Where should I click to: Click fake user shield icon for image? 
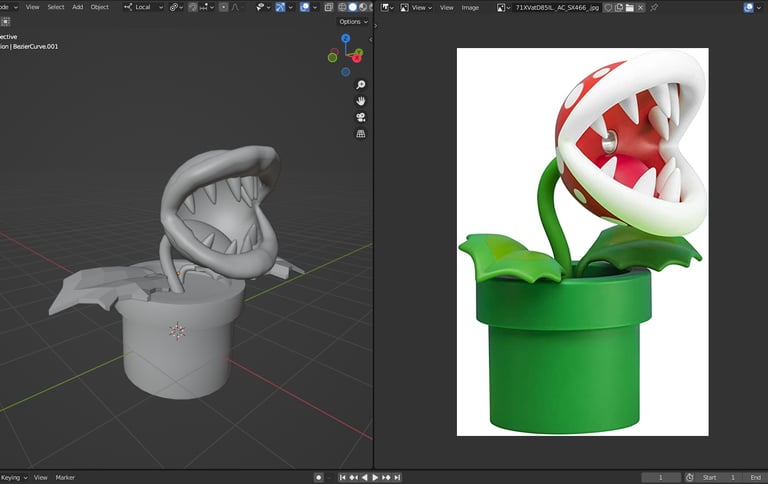607,7
